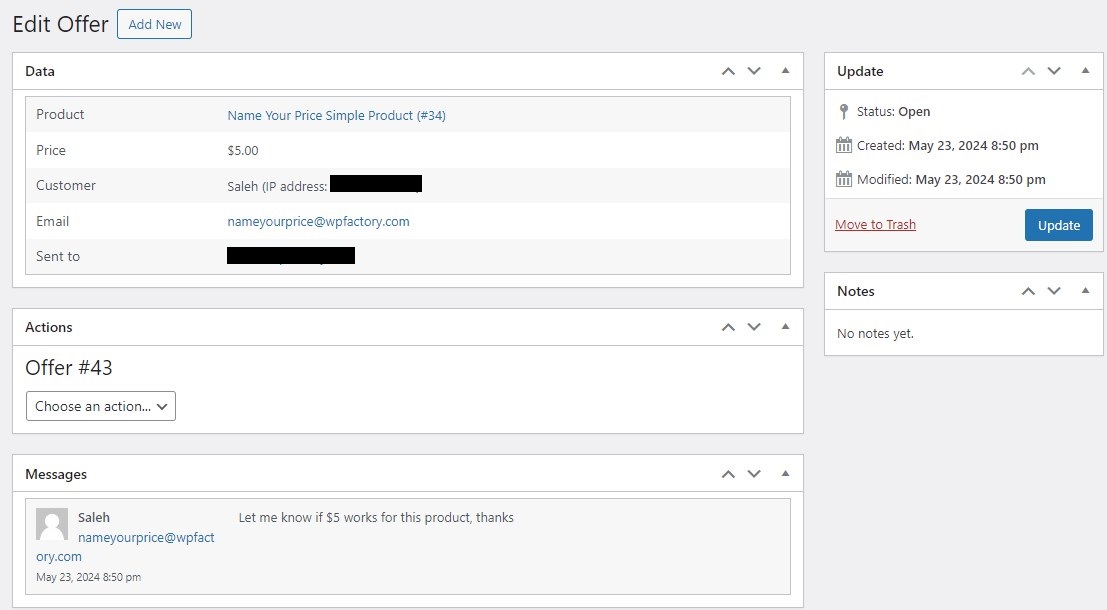1107x610 pixels.
Task: Click the up-arrow on the Update panel header
Action: coord(1028,71)
